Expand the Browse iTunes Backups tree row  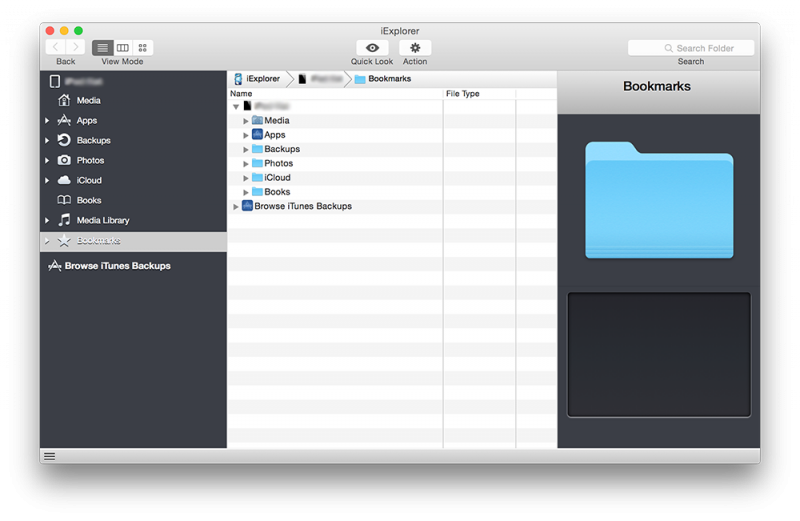click(x=236, y=207)
